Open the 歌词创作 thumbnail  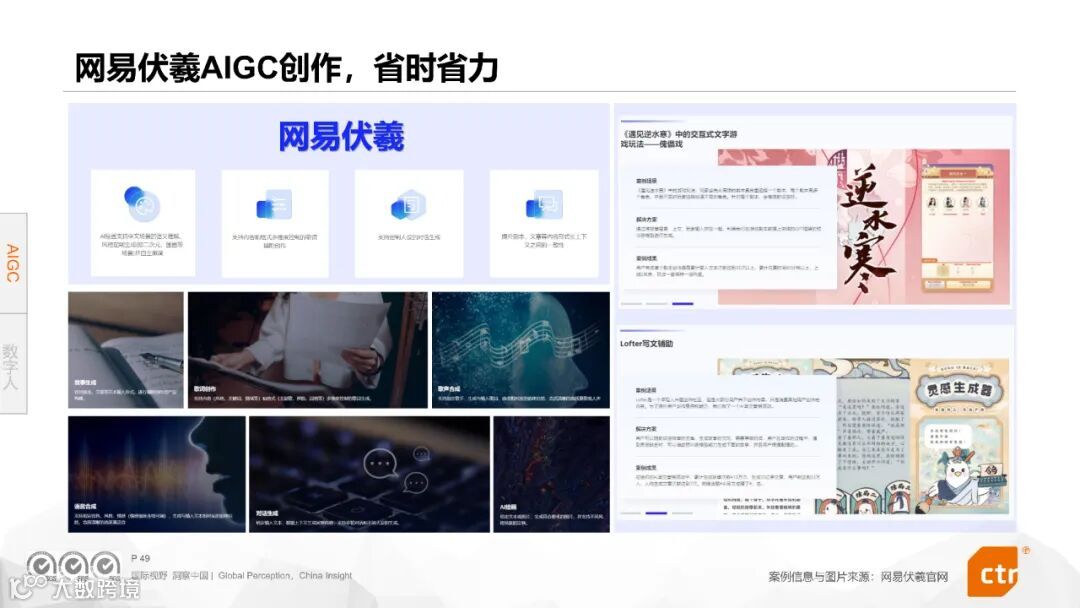coord(308,350)
